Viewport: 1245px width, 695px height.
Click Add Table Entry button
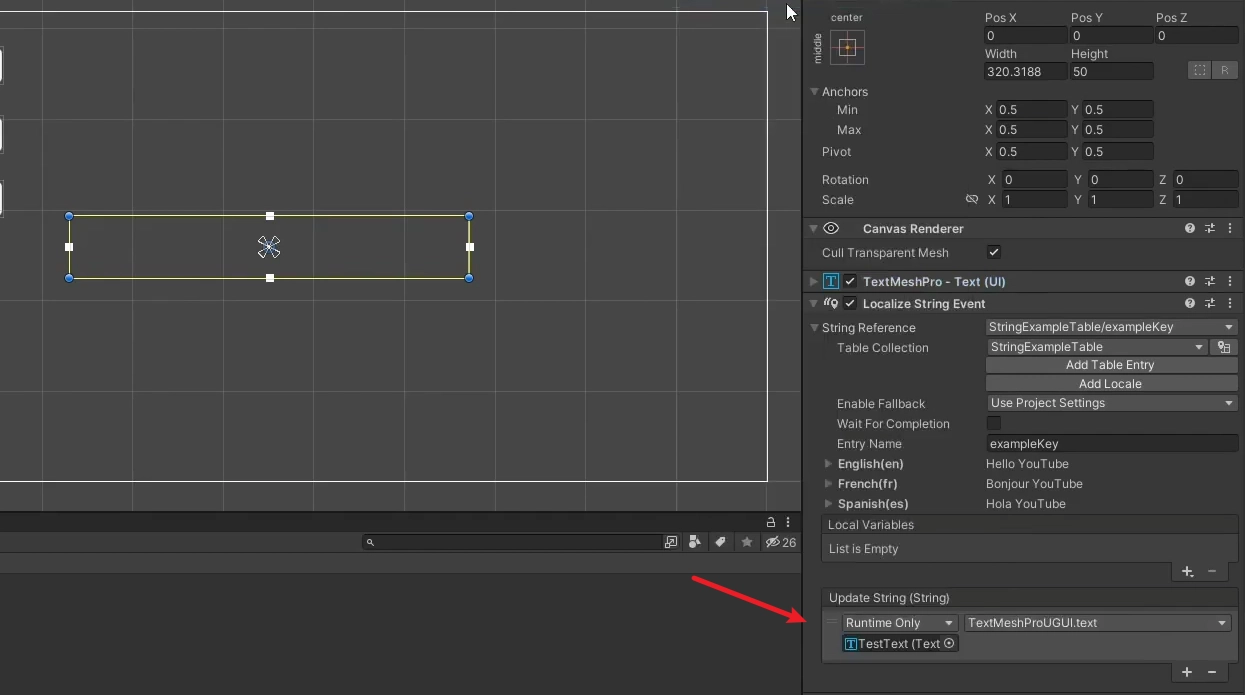(1112, 365)
